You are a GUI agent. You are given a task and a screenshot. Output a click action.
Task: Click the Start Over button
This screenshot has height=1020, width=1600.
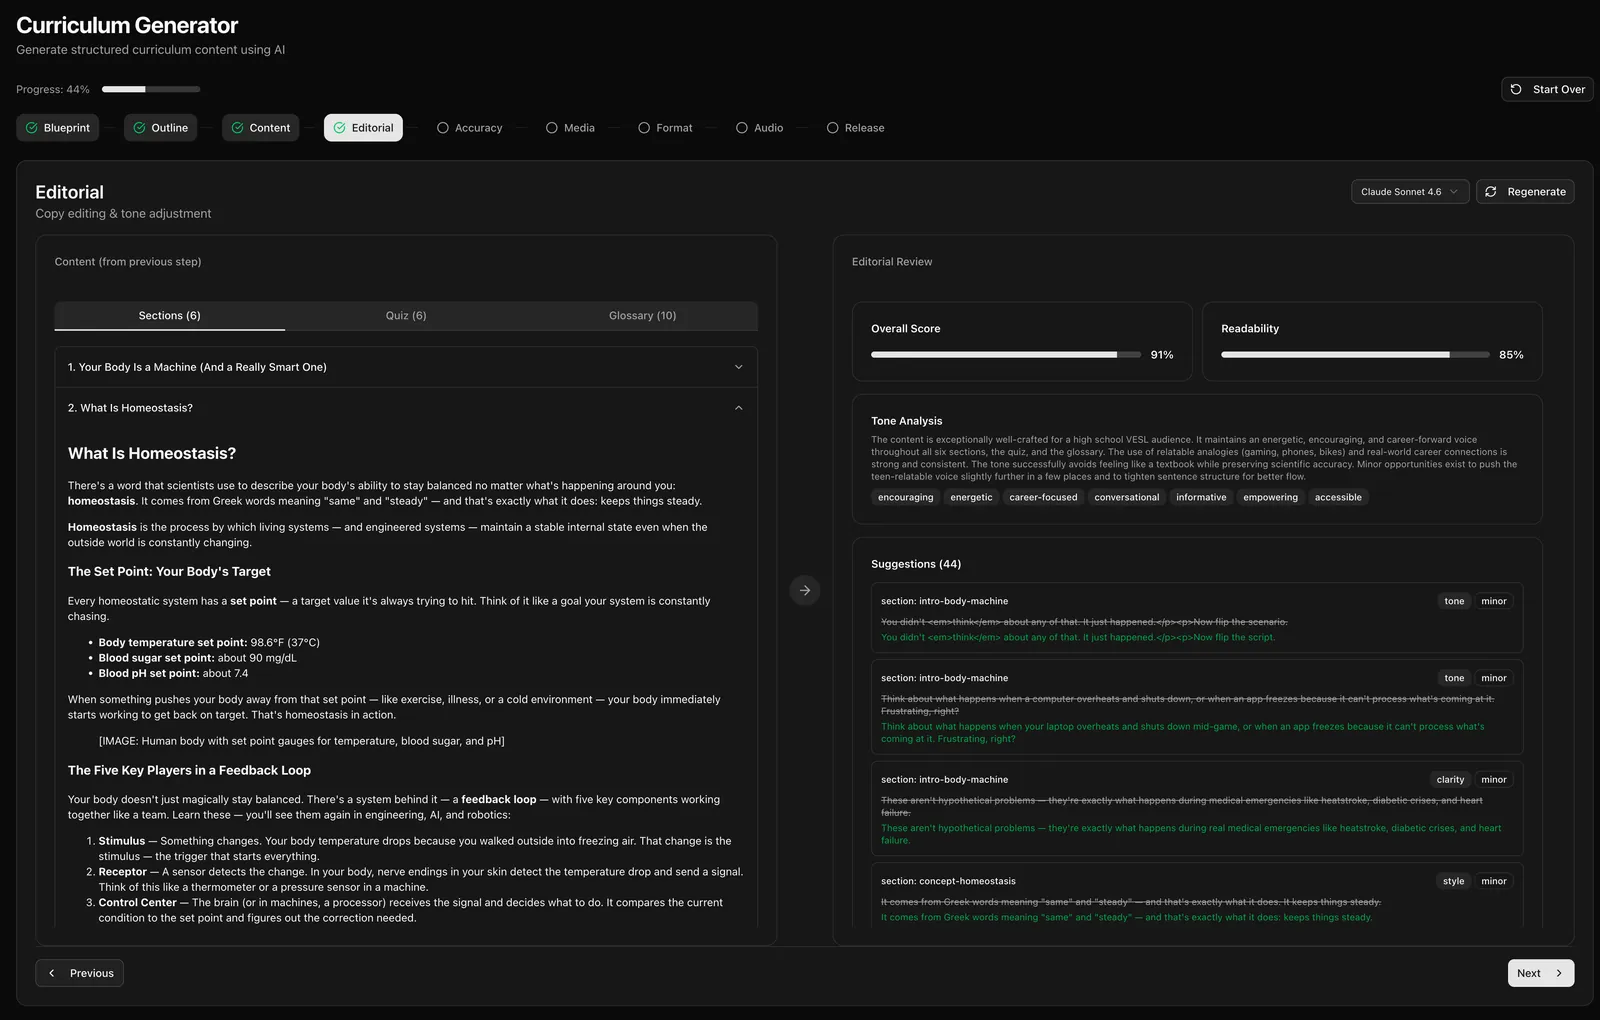(x=1547, y=89)
